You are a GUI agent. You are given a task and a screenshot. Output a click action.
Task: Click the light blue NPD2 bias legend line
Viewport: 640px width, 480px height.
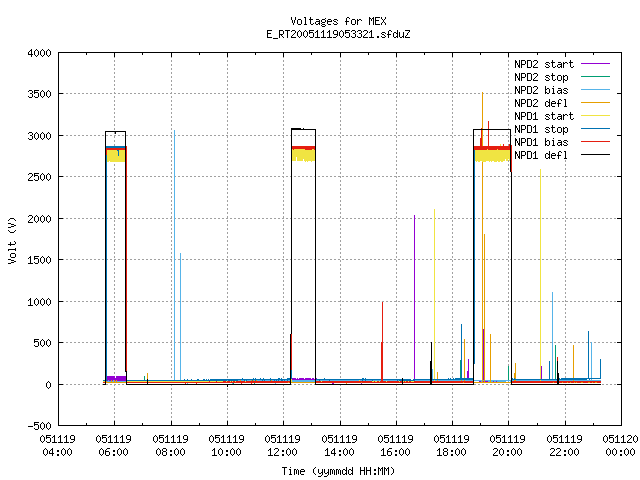(x=596, y=90)
